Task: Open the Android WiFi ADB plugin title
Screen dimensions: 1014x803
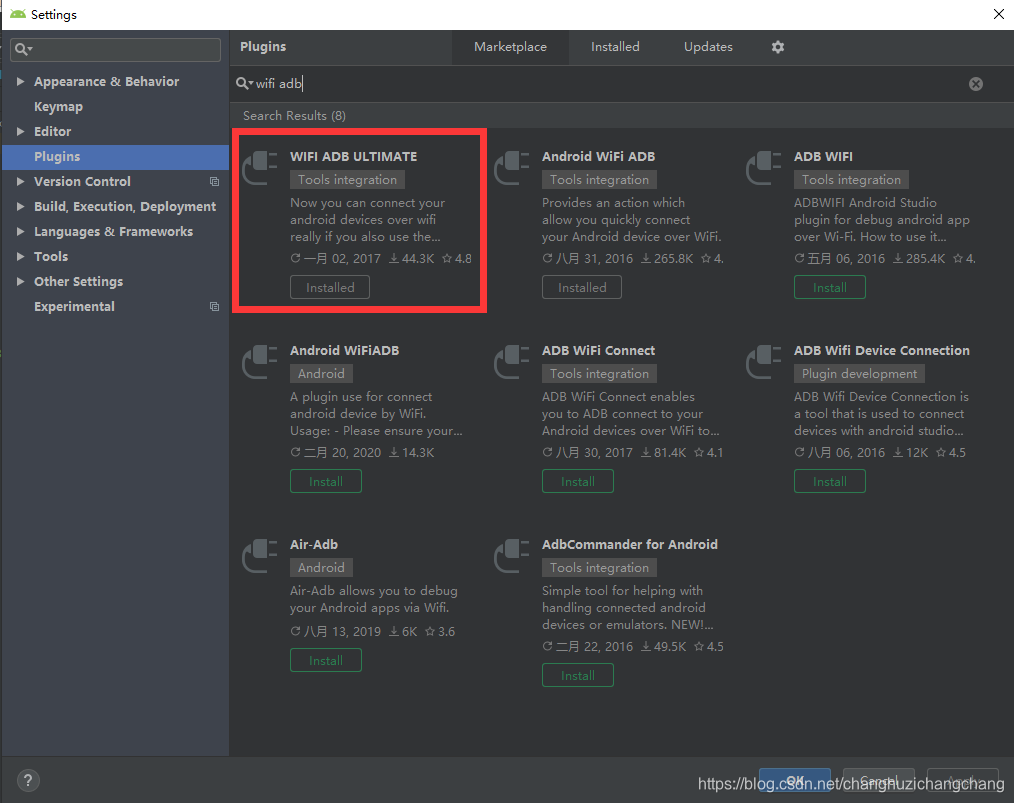Action: point(598,156)
